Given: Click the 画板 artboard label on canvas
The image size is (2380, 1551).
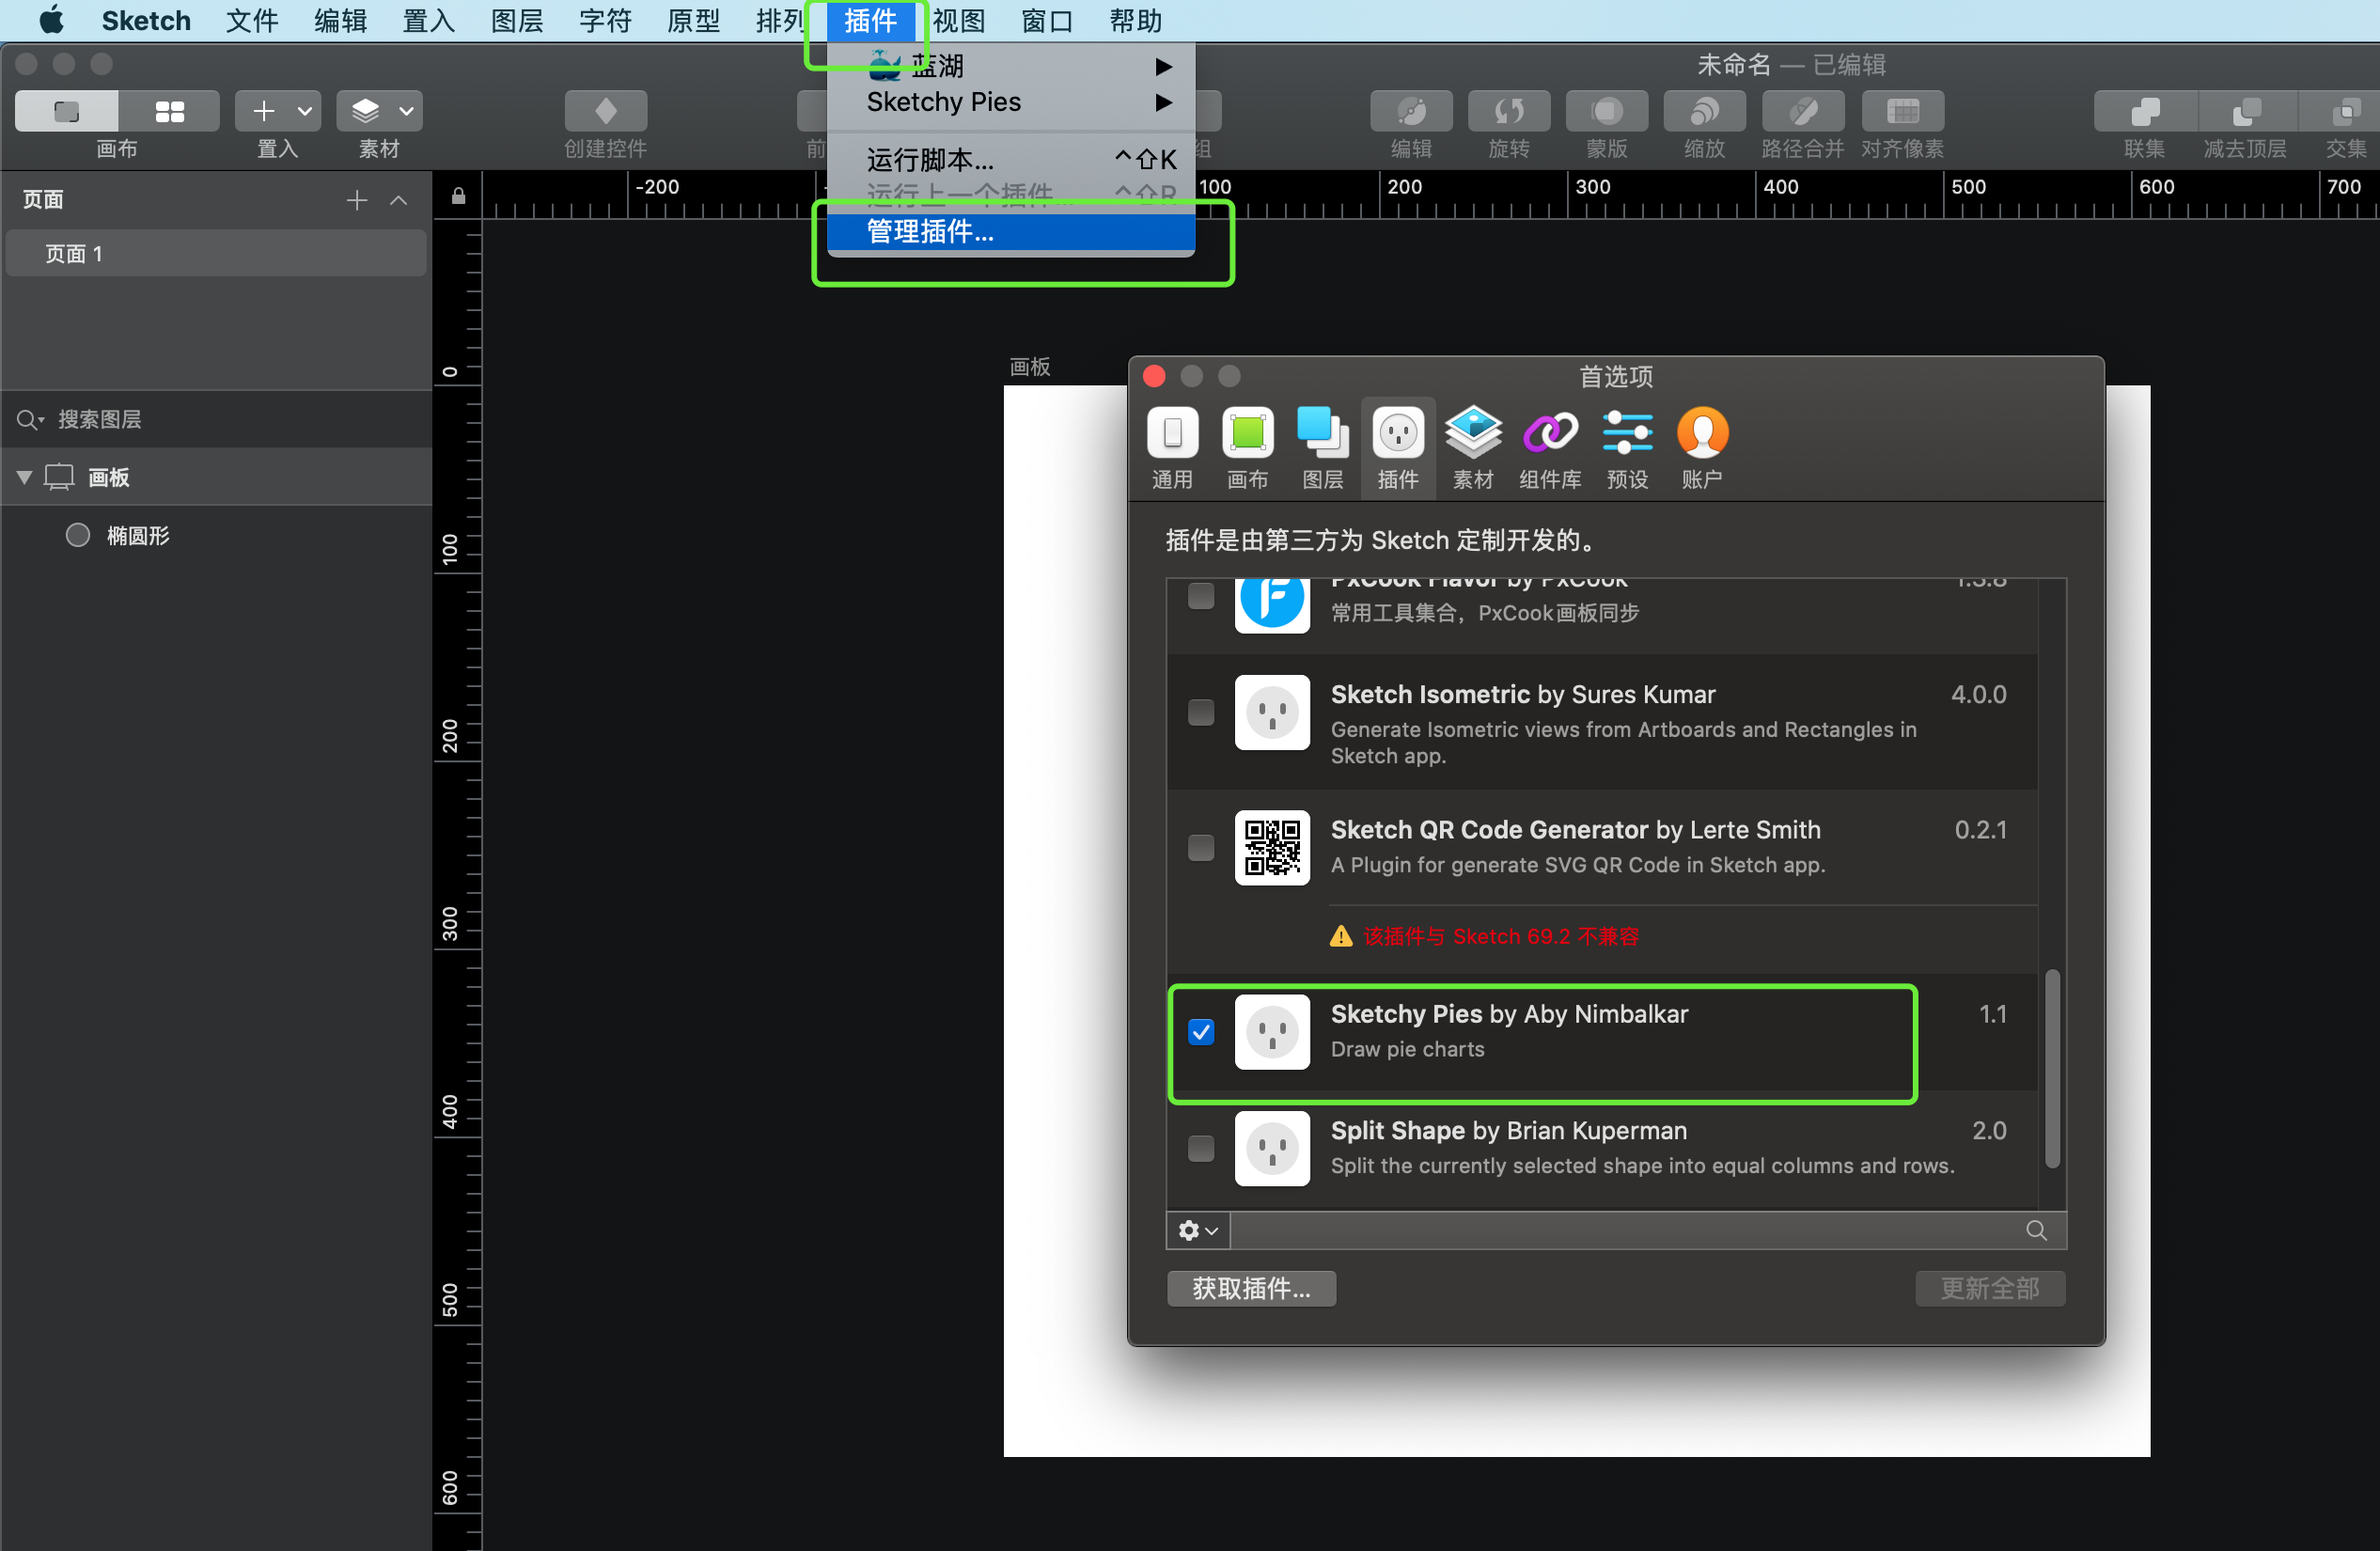Looking at the screenshot, I should tap(1029, 366).
